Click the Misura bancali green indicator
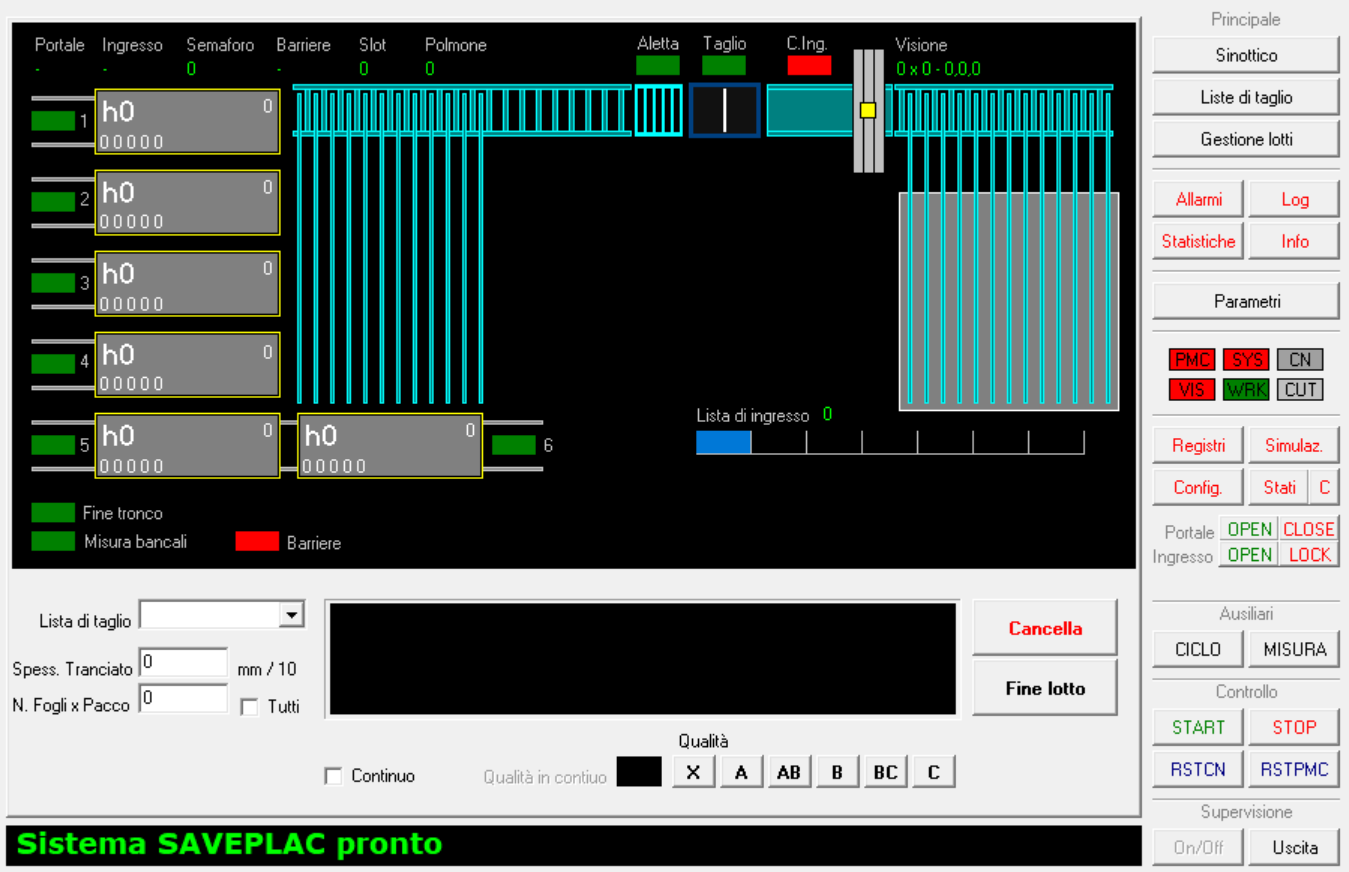The width and height of the screenshot is (1349, 872). [x=53, y=541]
